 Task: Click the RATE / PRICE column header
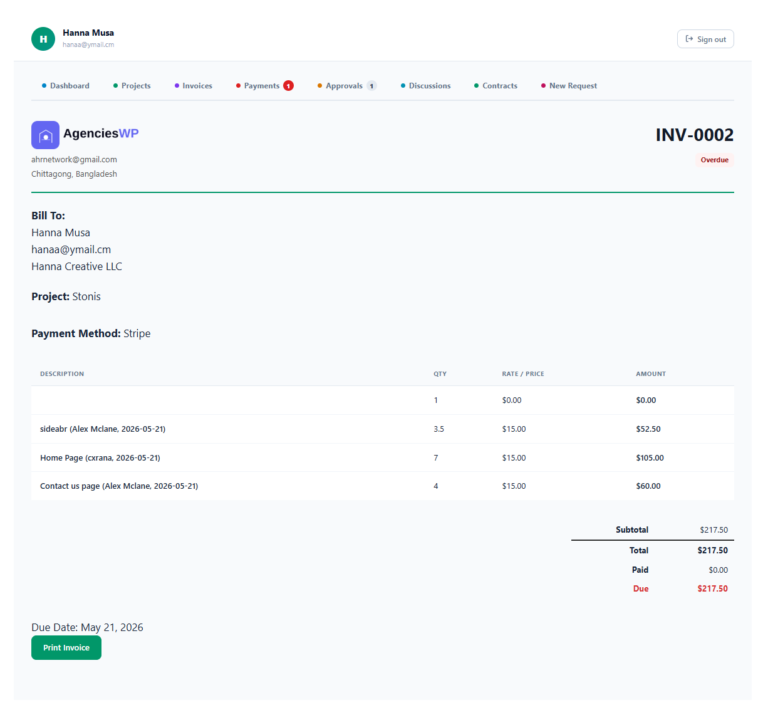click(x=523, y=374)
